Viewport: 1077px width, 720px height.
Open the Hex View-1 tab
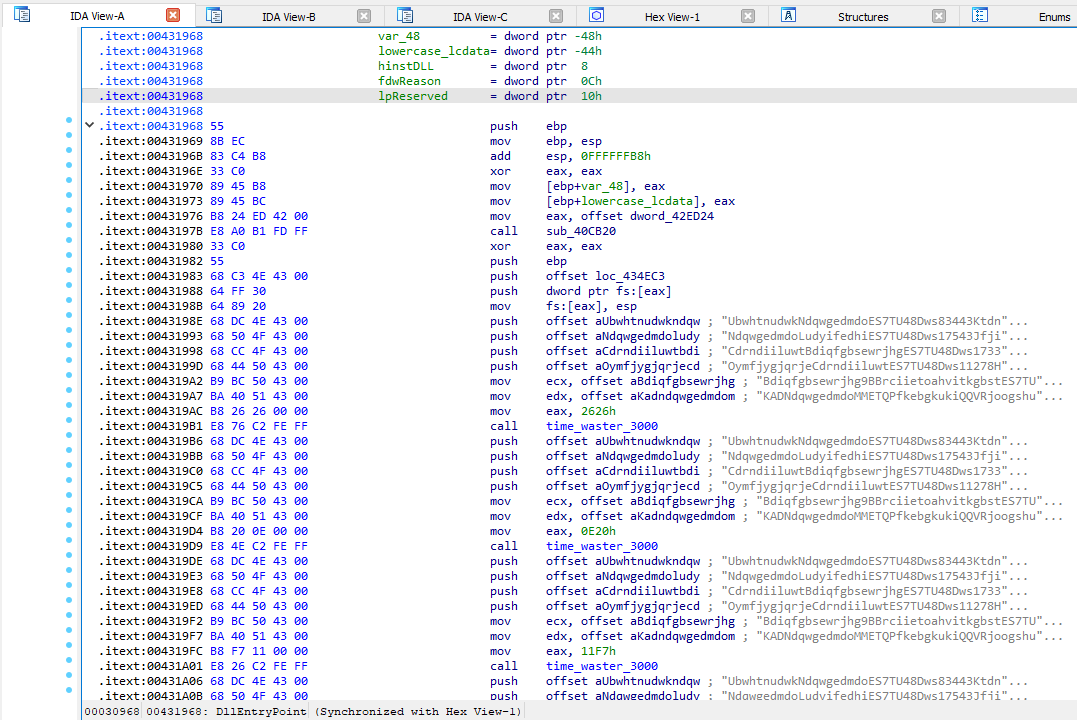(672, 16)
